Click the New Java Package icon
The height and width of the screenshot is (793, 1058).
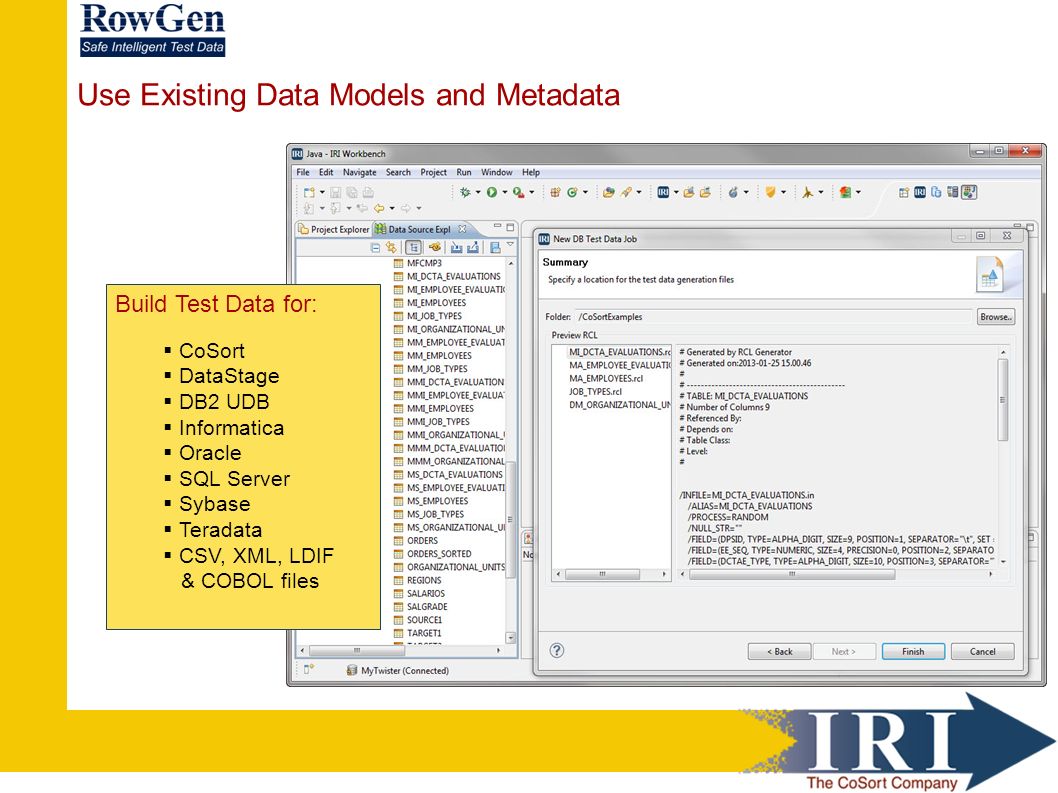click(x=555, y=192)
